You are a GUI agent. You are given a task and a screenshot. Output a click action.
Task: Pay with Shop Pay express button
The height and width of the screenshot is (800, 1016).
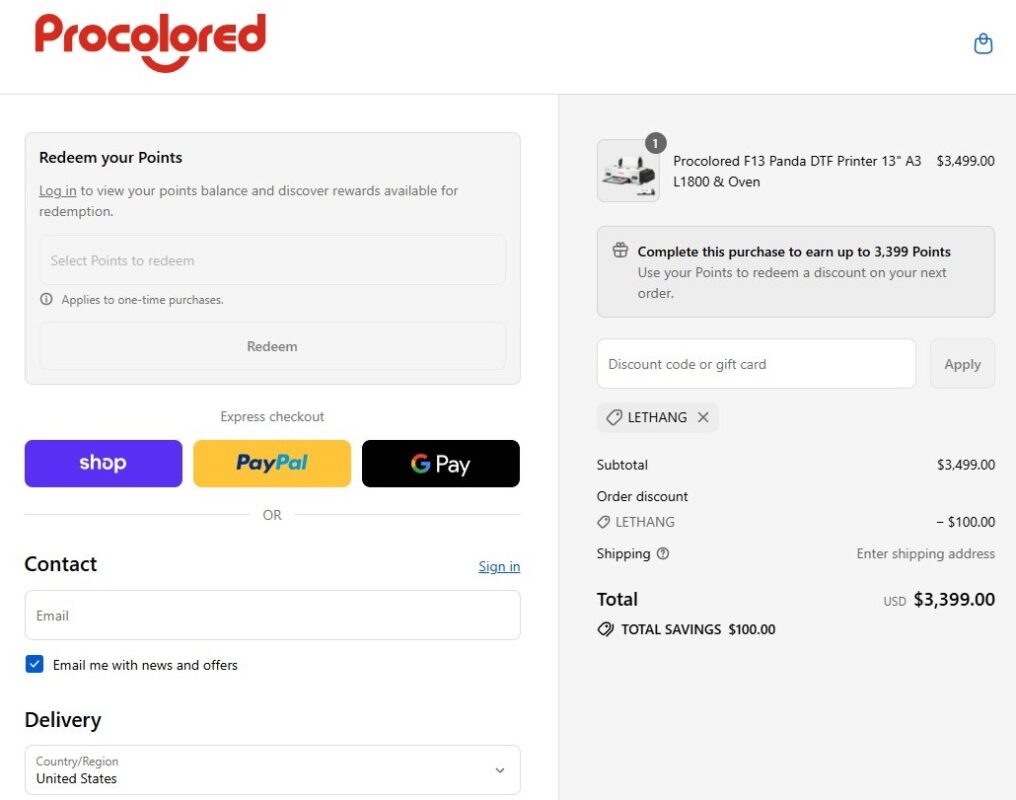point(104,463)
